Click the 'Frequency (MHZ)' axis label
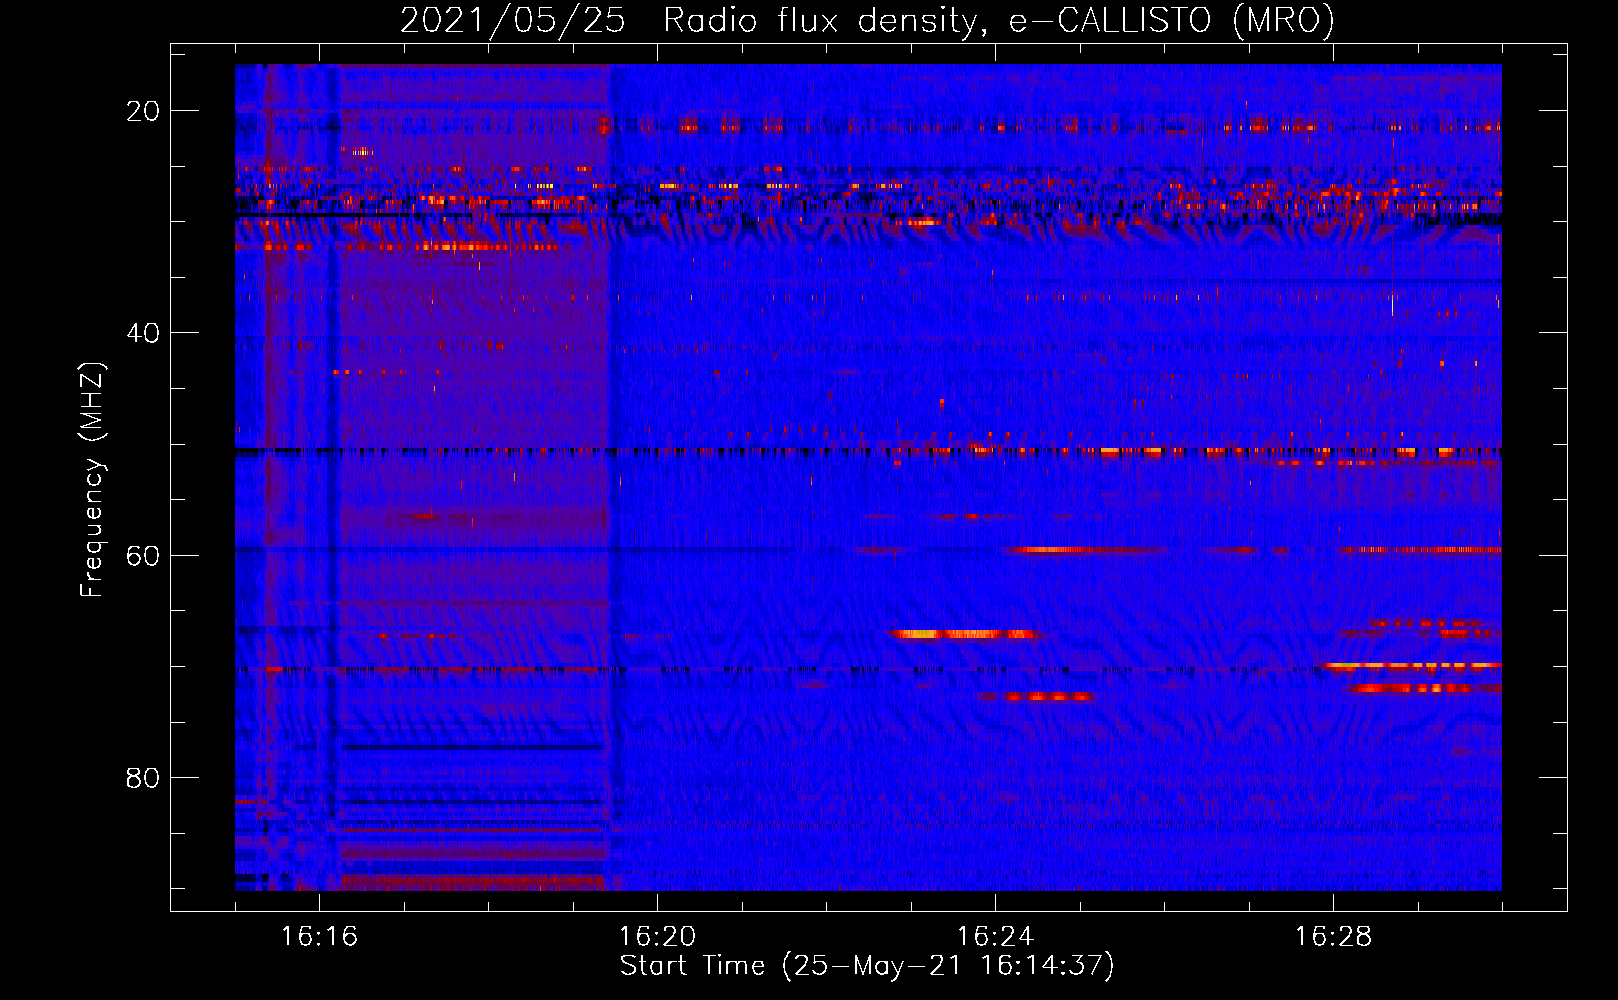The image size is (1618, 1000). 92,480
